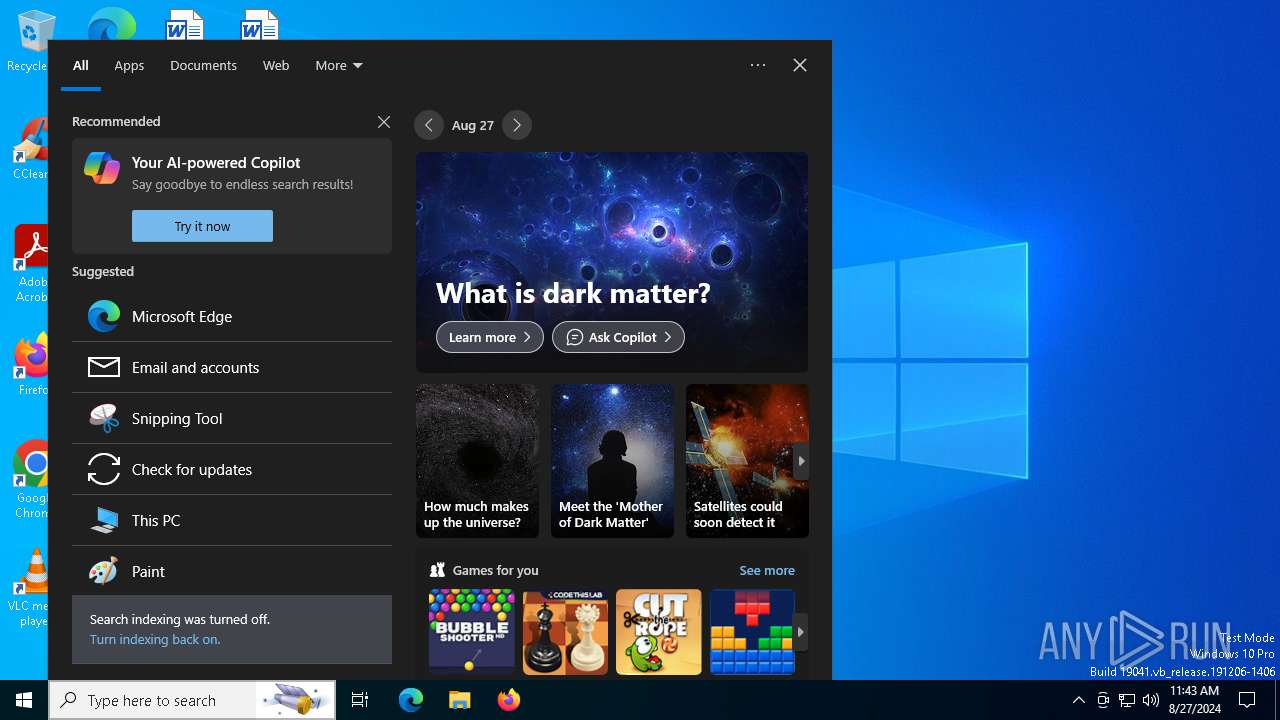
Task: Switch to the Apps tab
Action: [129, 65]
